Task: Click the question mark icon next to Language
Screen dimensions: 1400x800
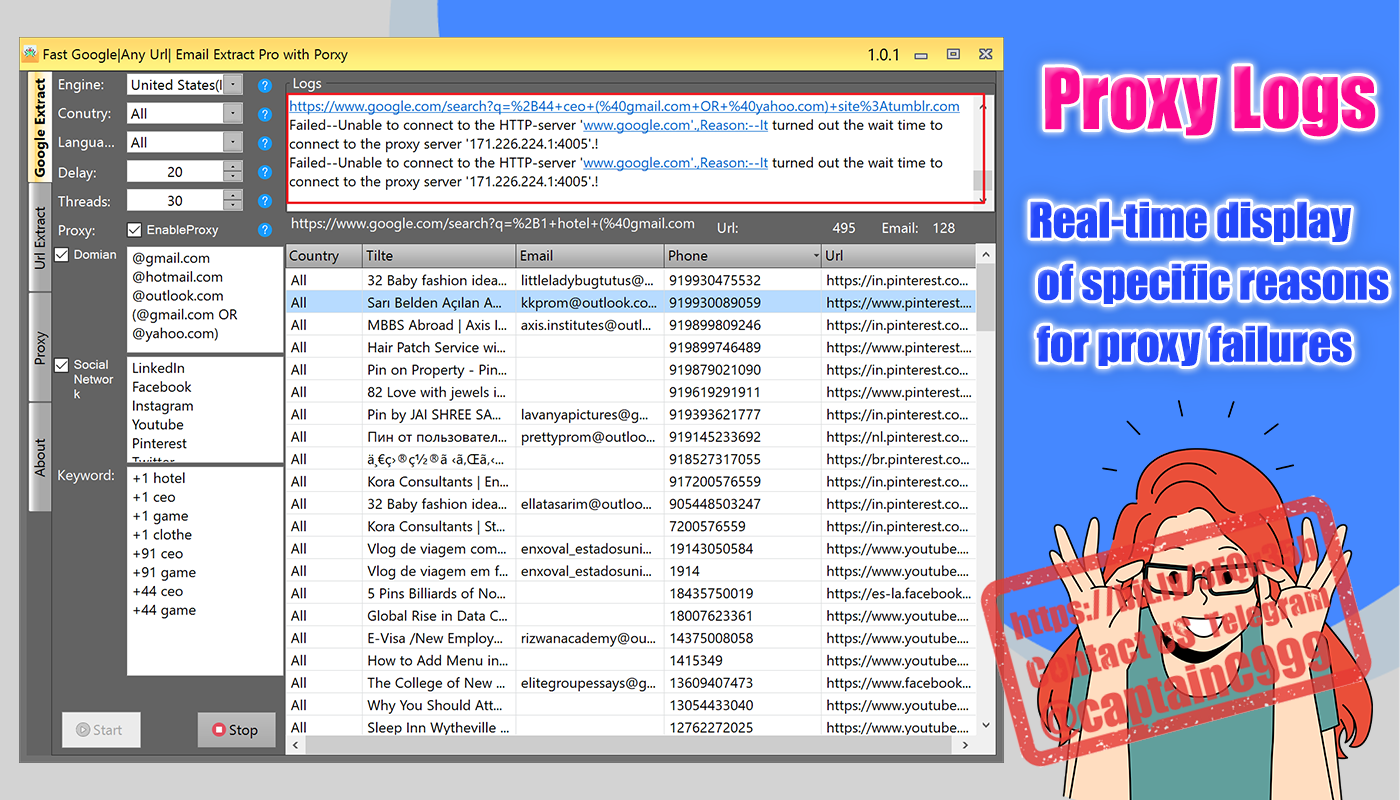Action: 264,142
